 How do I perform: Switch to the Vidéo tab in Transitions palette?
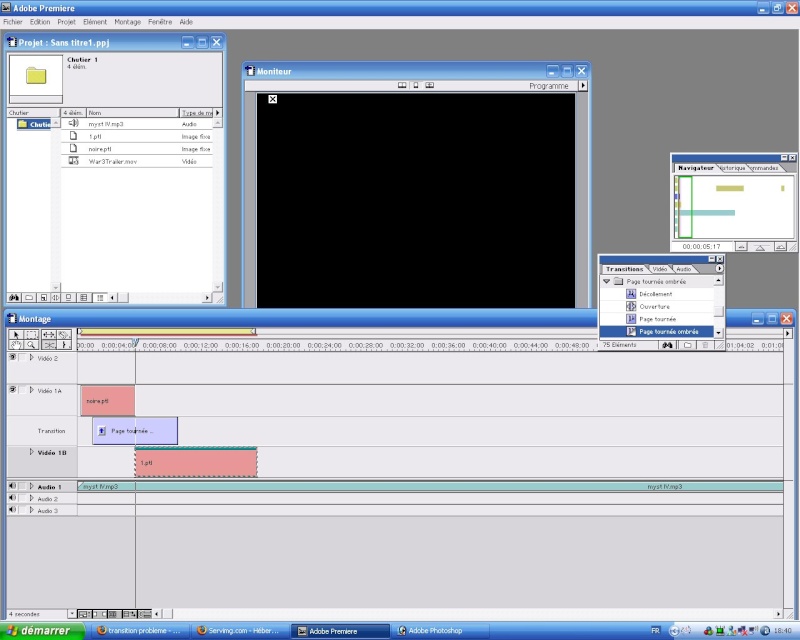pyautogui.click(x=660, y=269)
